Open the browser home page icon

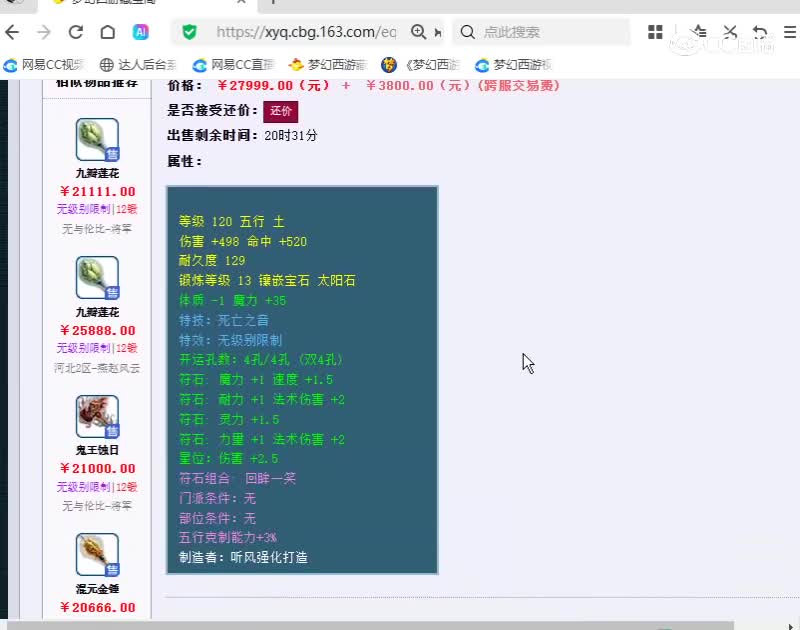click(x=108, y=32)
